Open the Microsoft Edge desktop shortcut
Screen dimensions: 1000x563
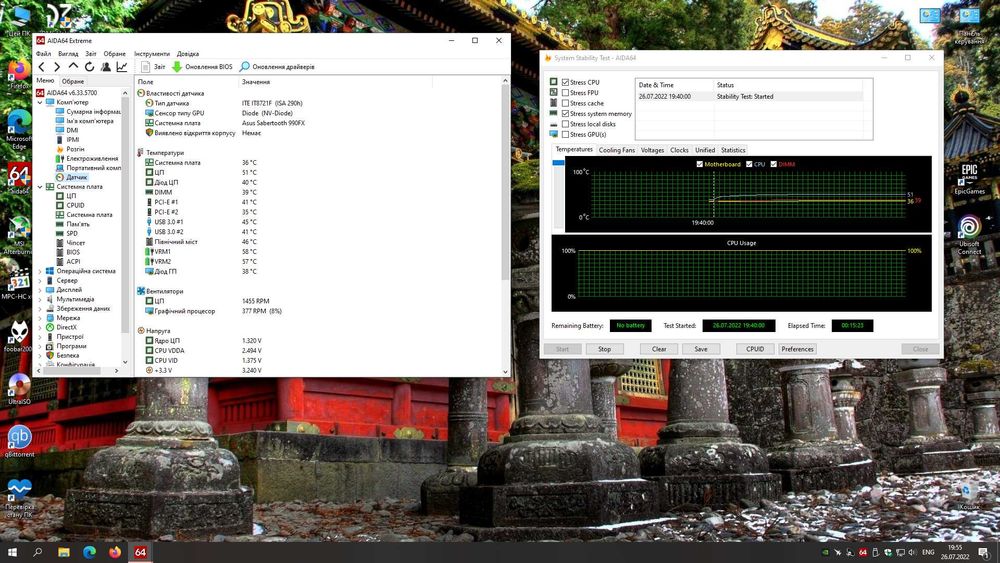click(x=19, y=129)
